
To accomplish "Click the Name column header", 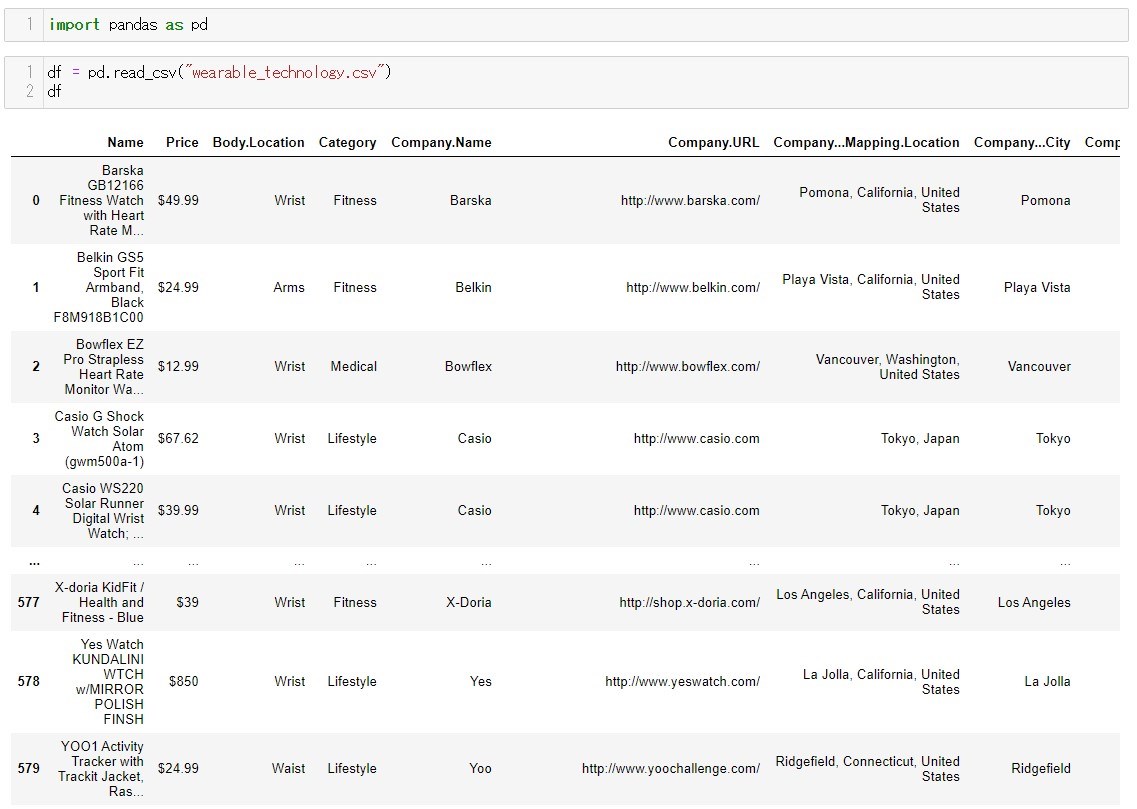I will click(x=125, y=143).
